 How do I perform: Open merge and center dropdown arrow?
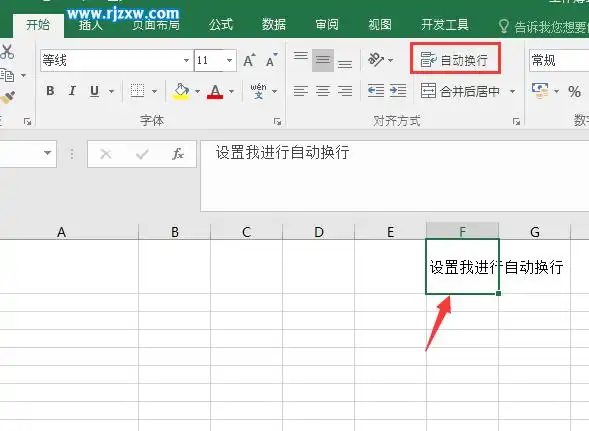(512, 91)
